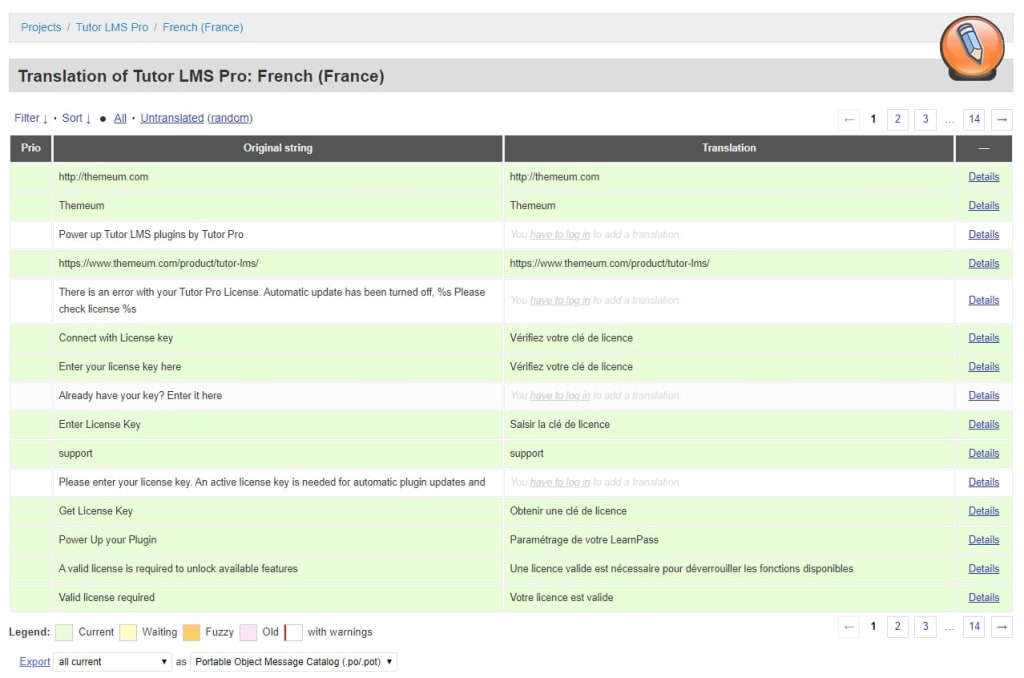
Task: Open Details for Themeum row
Action: 984,206
